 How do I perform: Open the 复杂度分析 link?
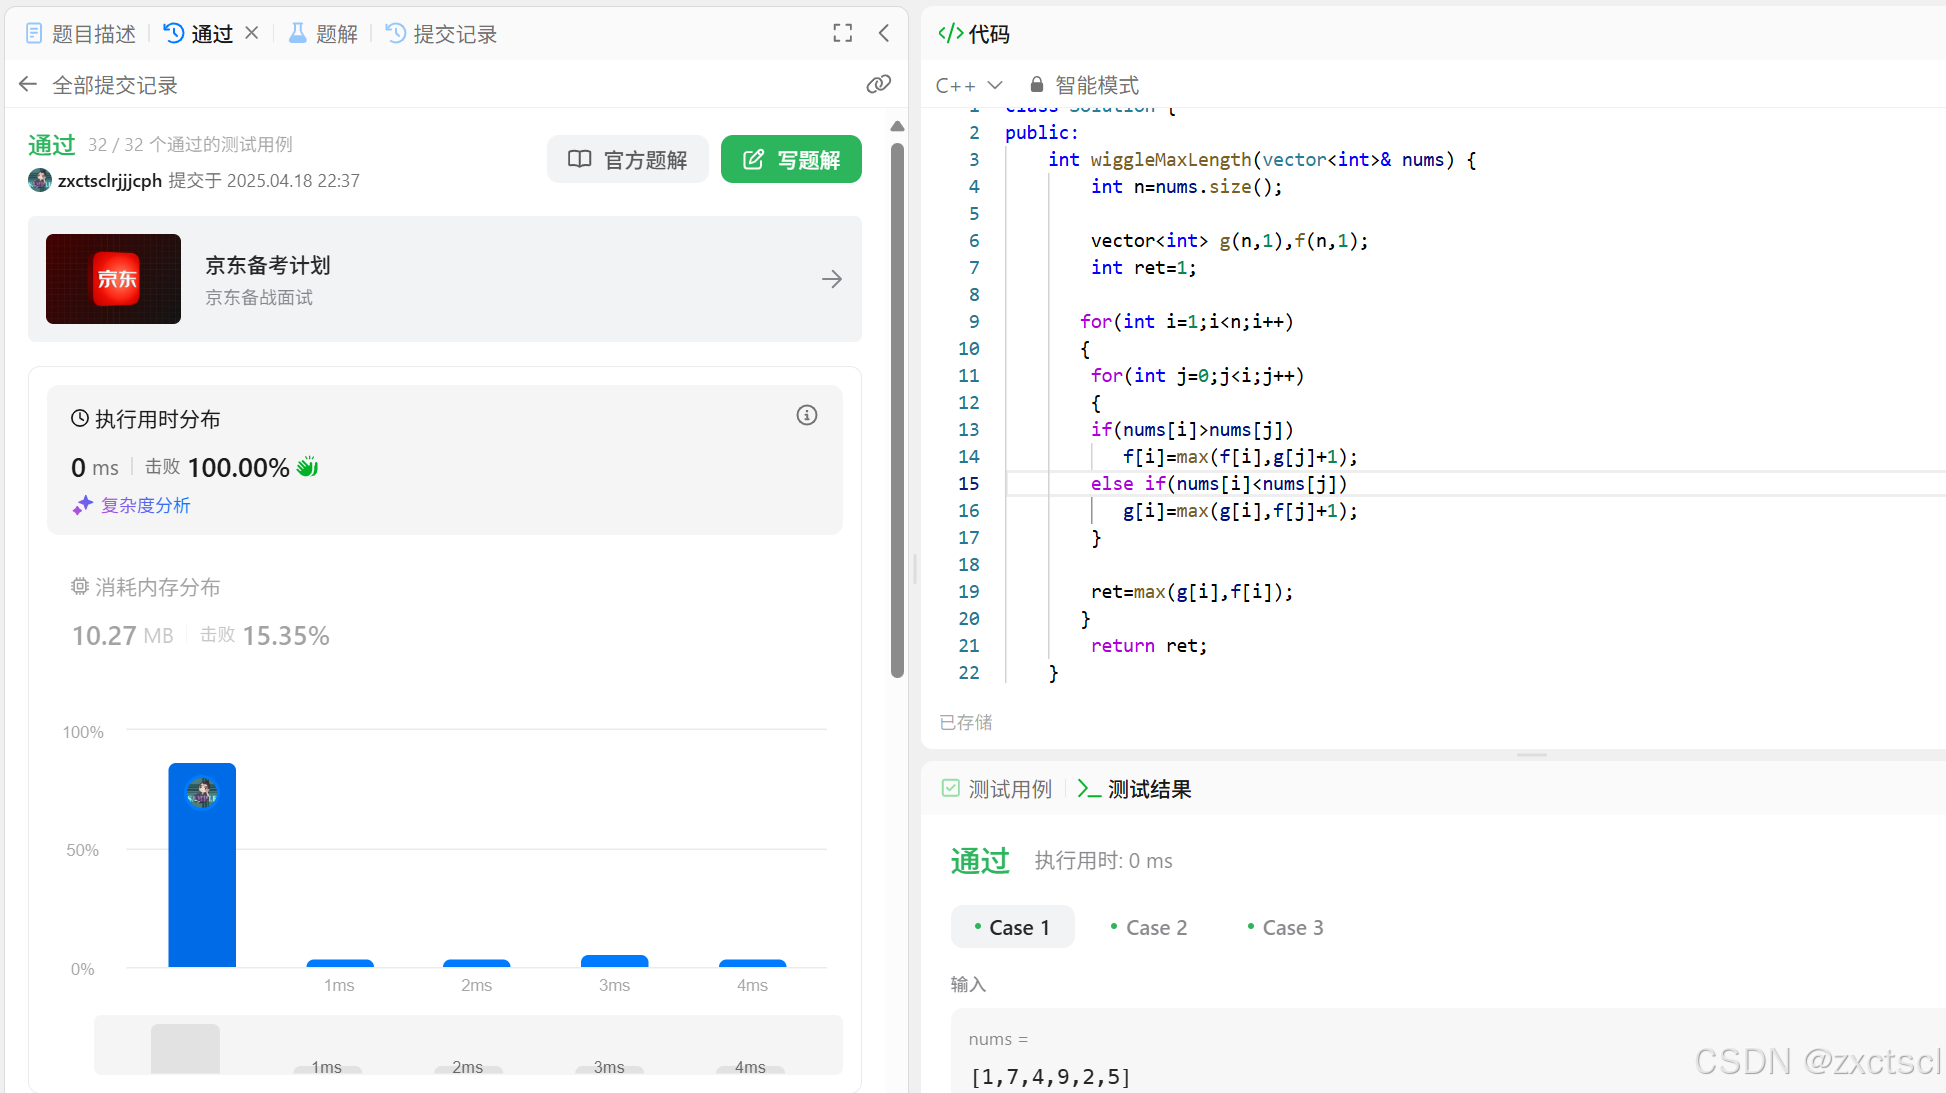click(x=145, y=505)
